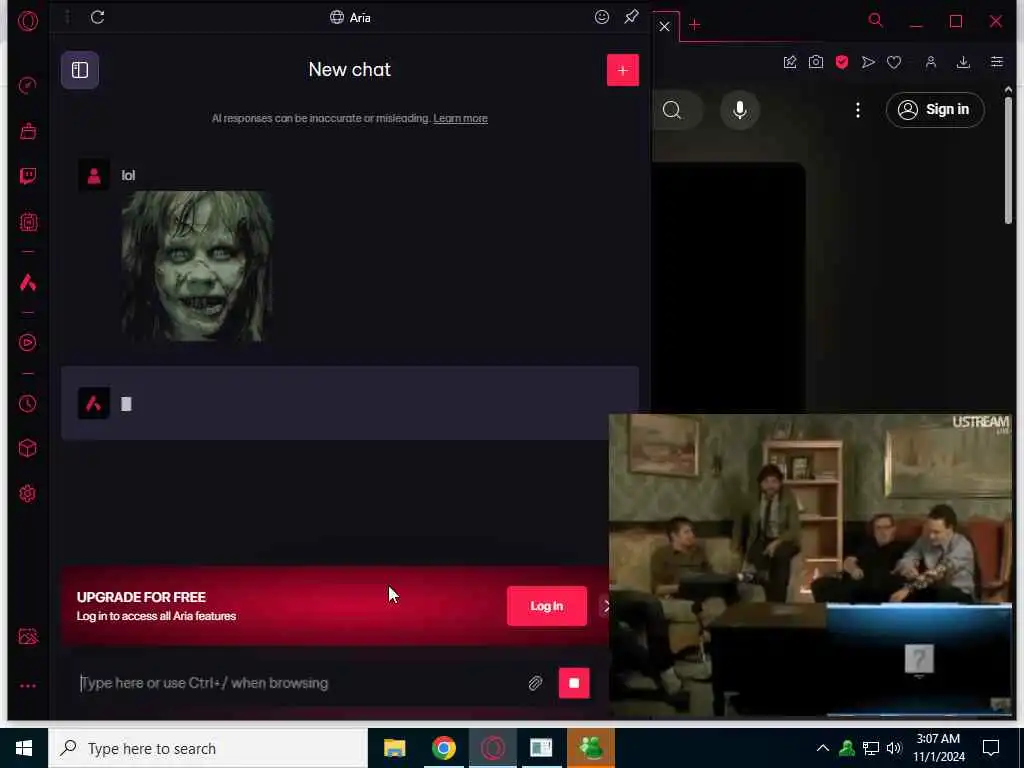Image resolution: width=1024 pixels, height=768 pixels.
Task: Toggle the Aria chat list side panel
Action: click(x=80, y=70)
